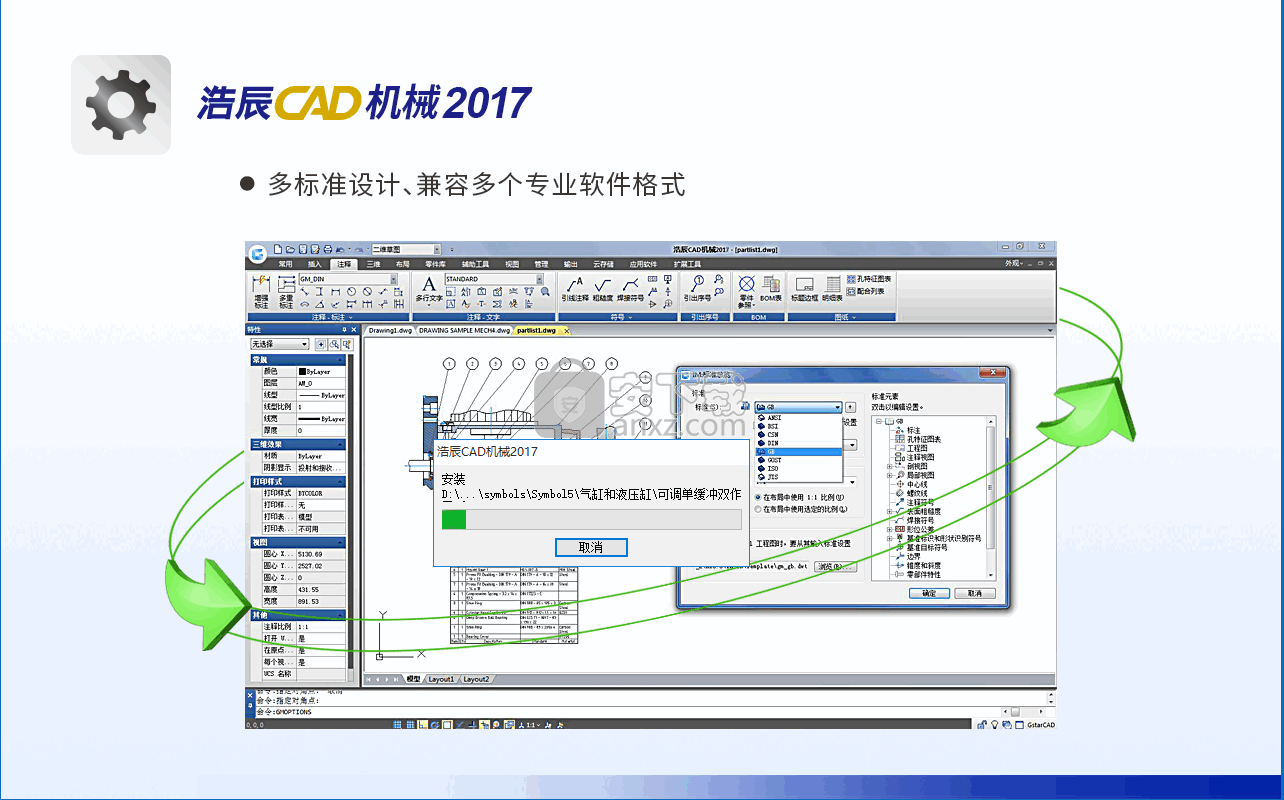Click the Print icon in quick access toolbar
The height and width of the screenshot is (800, 1284).
tap(327, 248)
